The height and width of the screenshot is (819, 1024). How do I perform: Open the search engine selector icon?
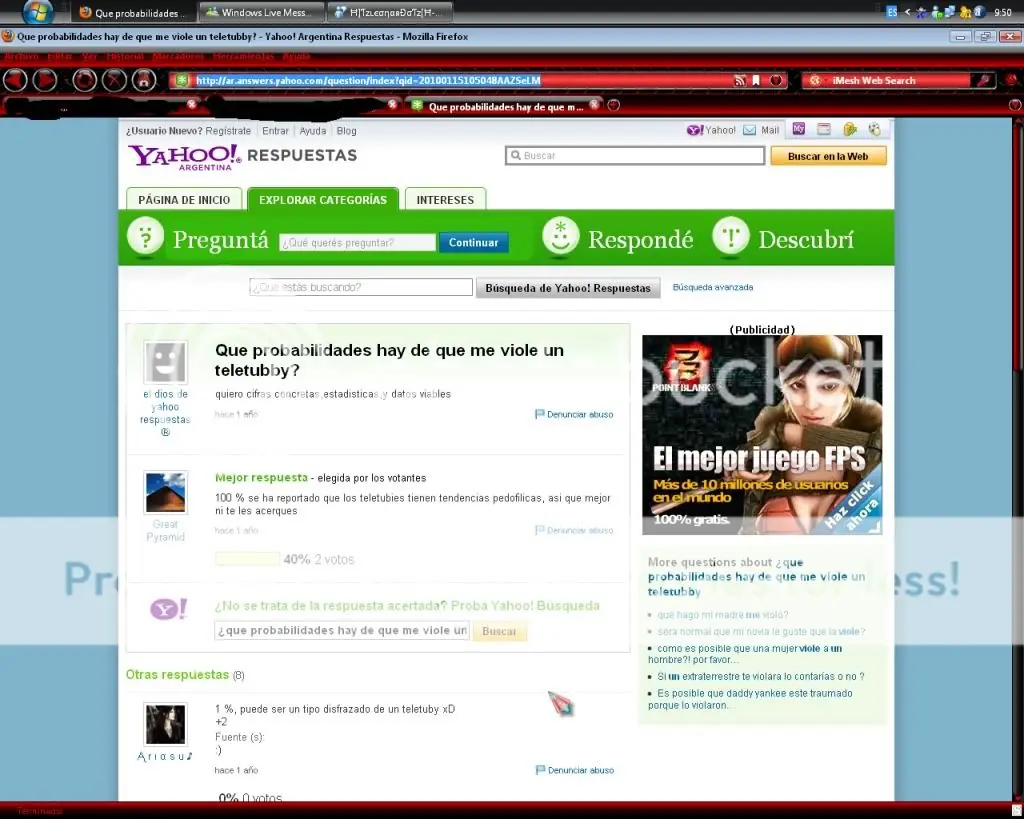tap(815, 80)
